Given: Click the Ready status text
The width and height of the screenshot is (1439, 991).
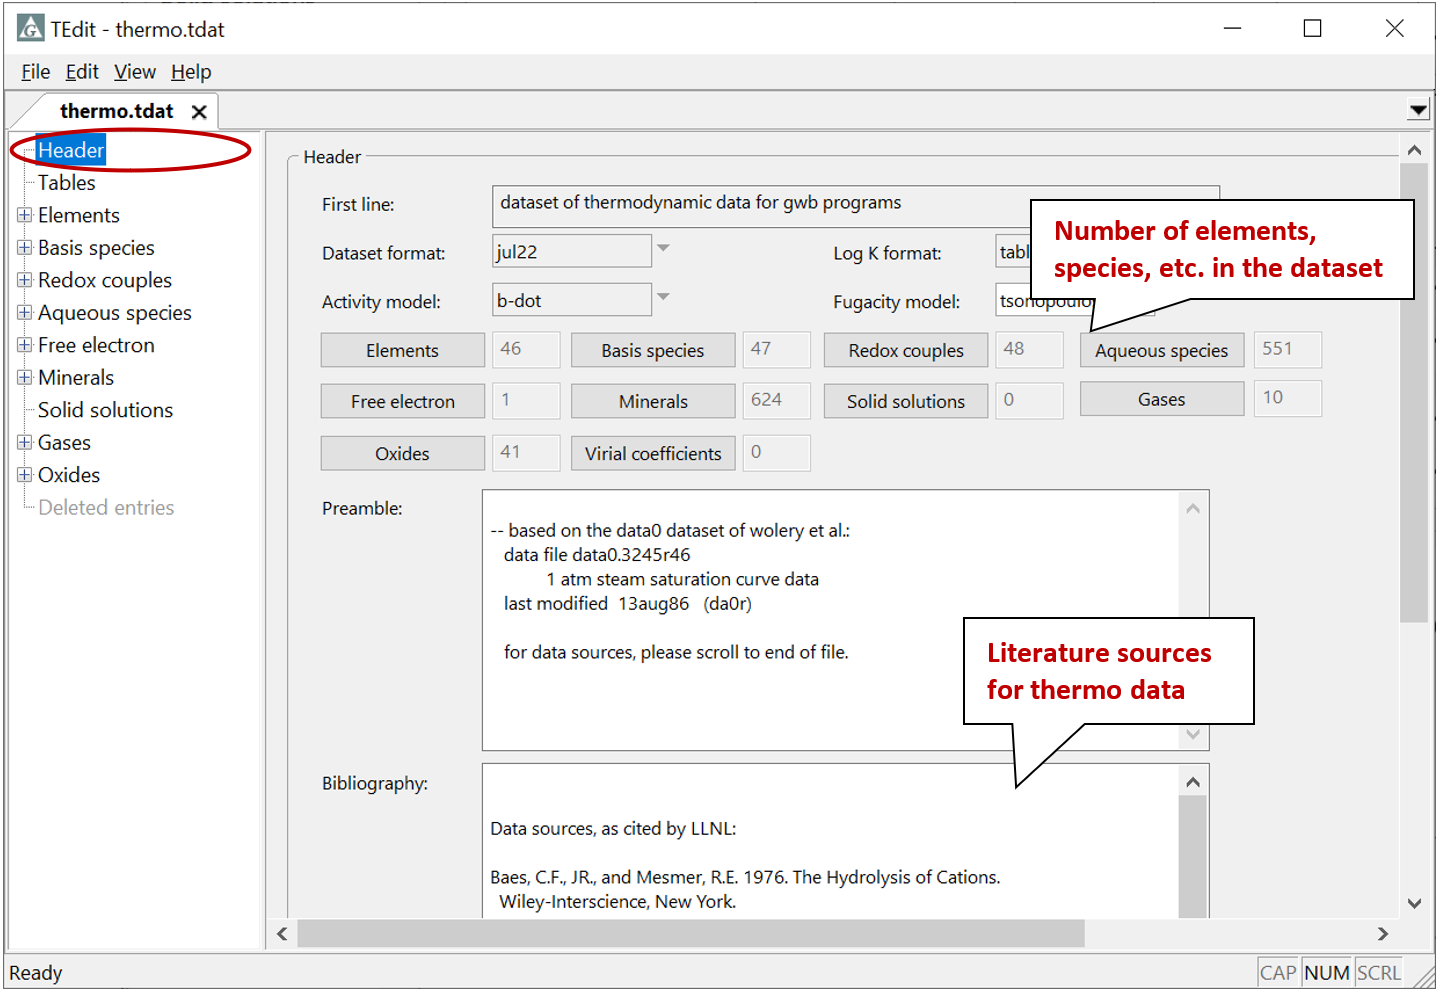Looking at the screenshot, I should [x=36, y=973].
